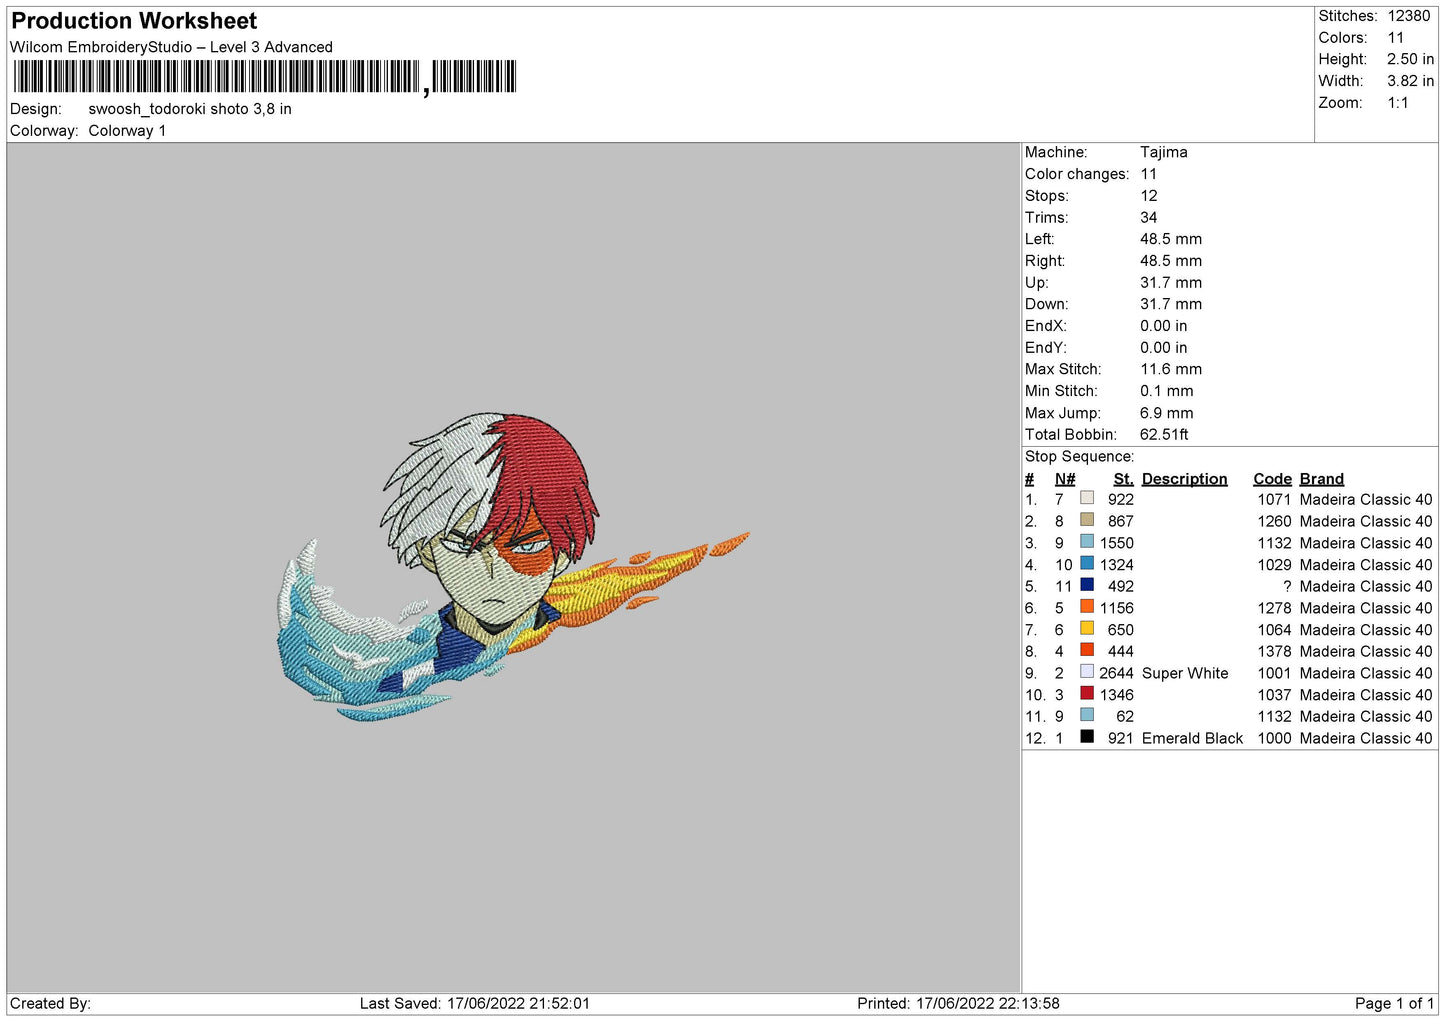Click the orange swatch with code 1278
Image resolution: width=1445 pixels, height=1021 pixels.
(x=1087, y=607)
